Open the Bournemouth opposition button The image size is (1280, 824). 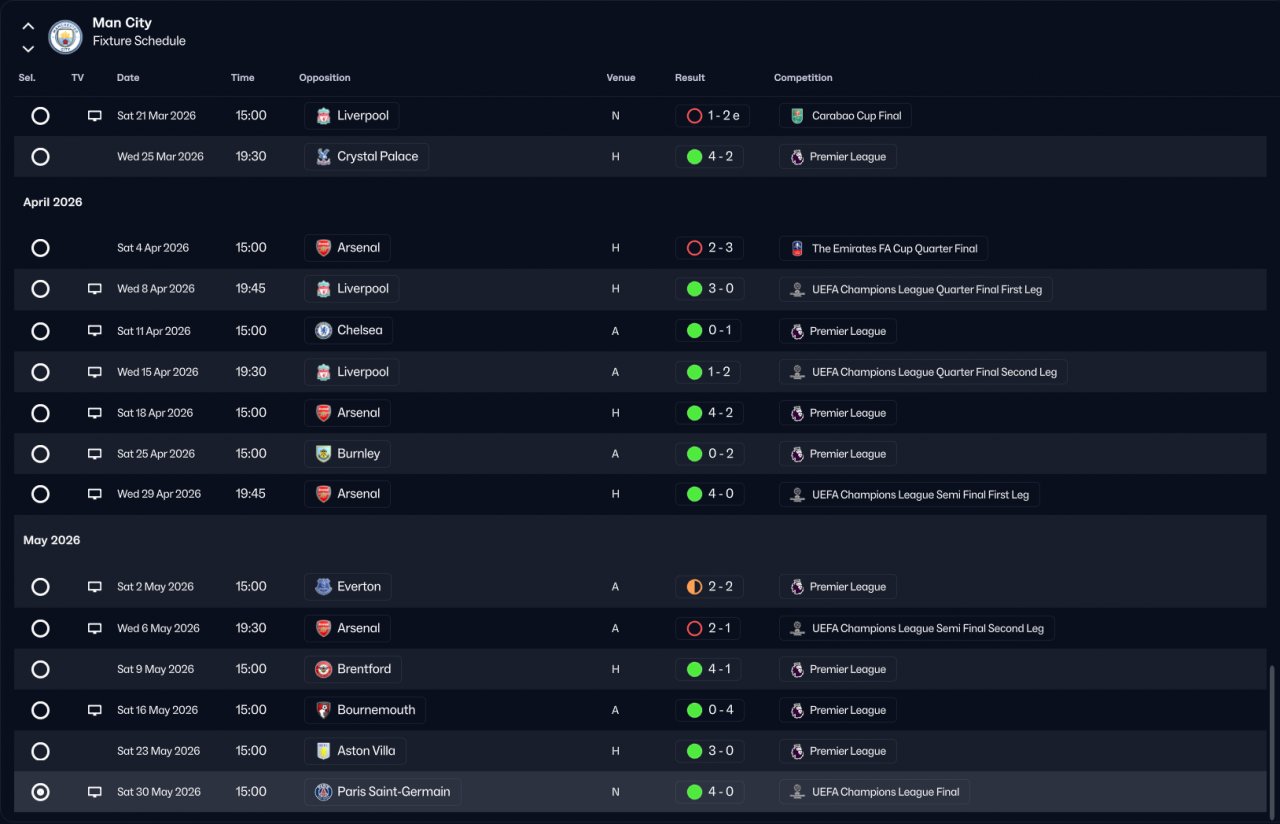tap(365, 710)
